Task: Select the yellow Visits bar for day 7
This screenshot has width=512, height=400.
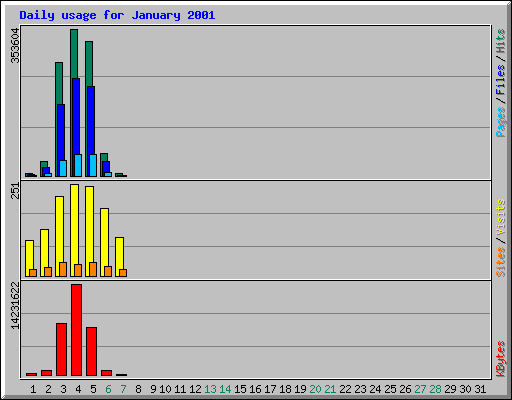Action: [119, 254]
